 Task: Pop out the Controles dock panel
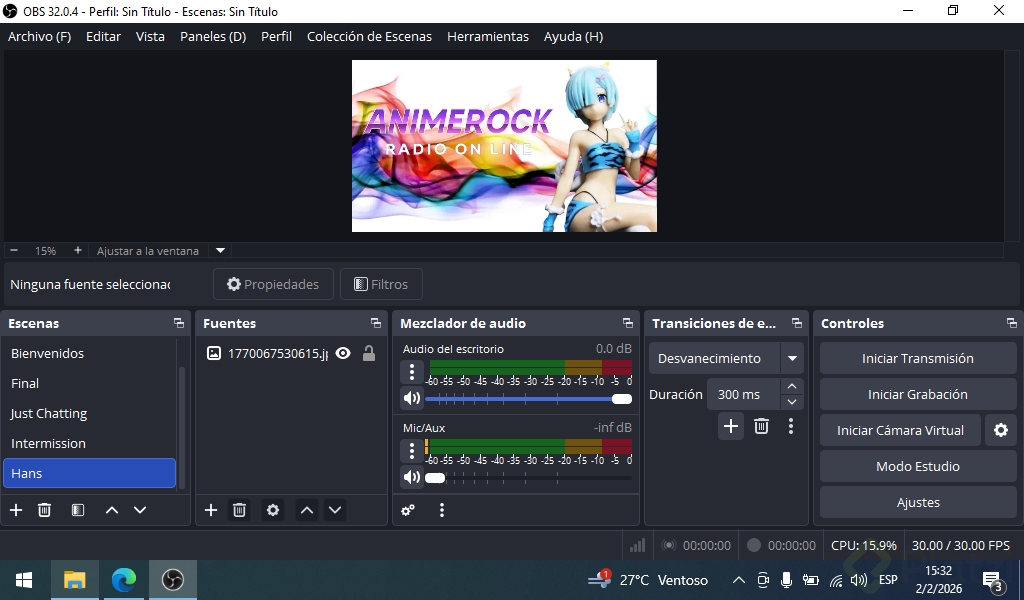(1012, 323)
